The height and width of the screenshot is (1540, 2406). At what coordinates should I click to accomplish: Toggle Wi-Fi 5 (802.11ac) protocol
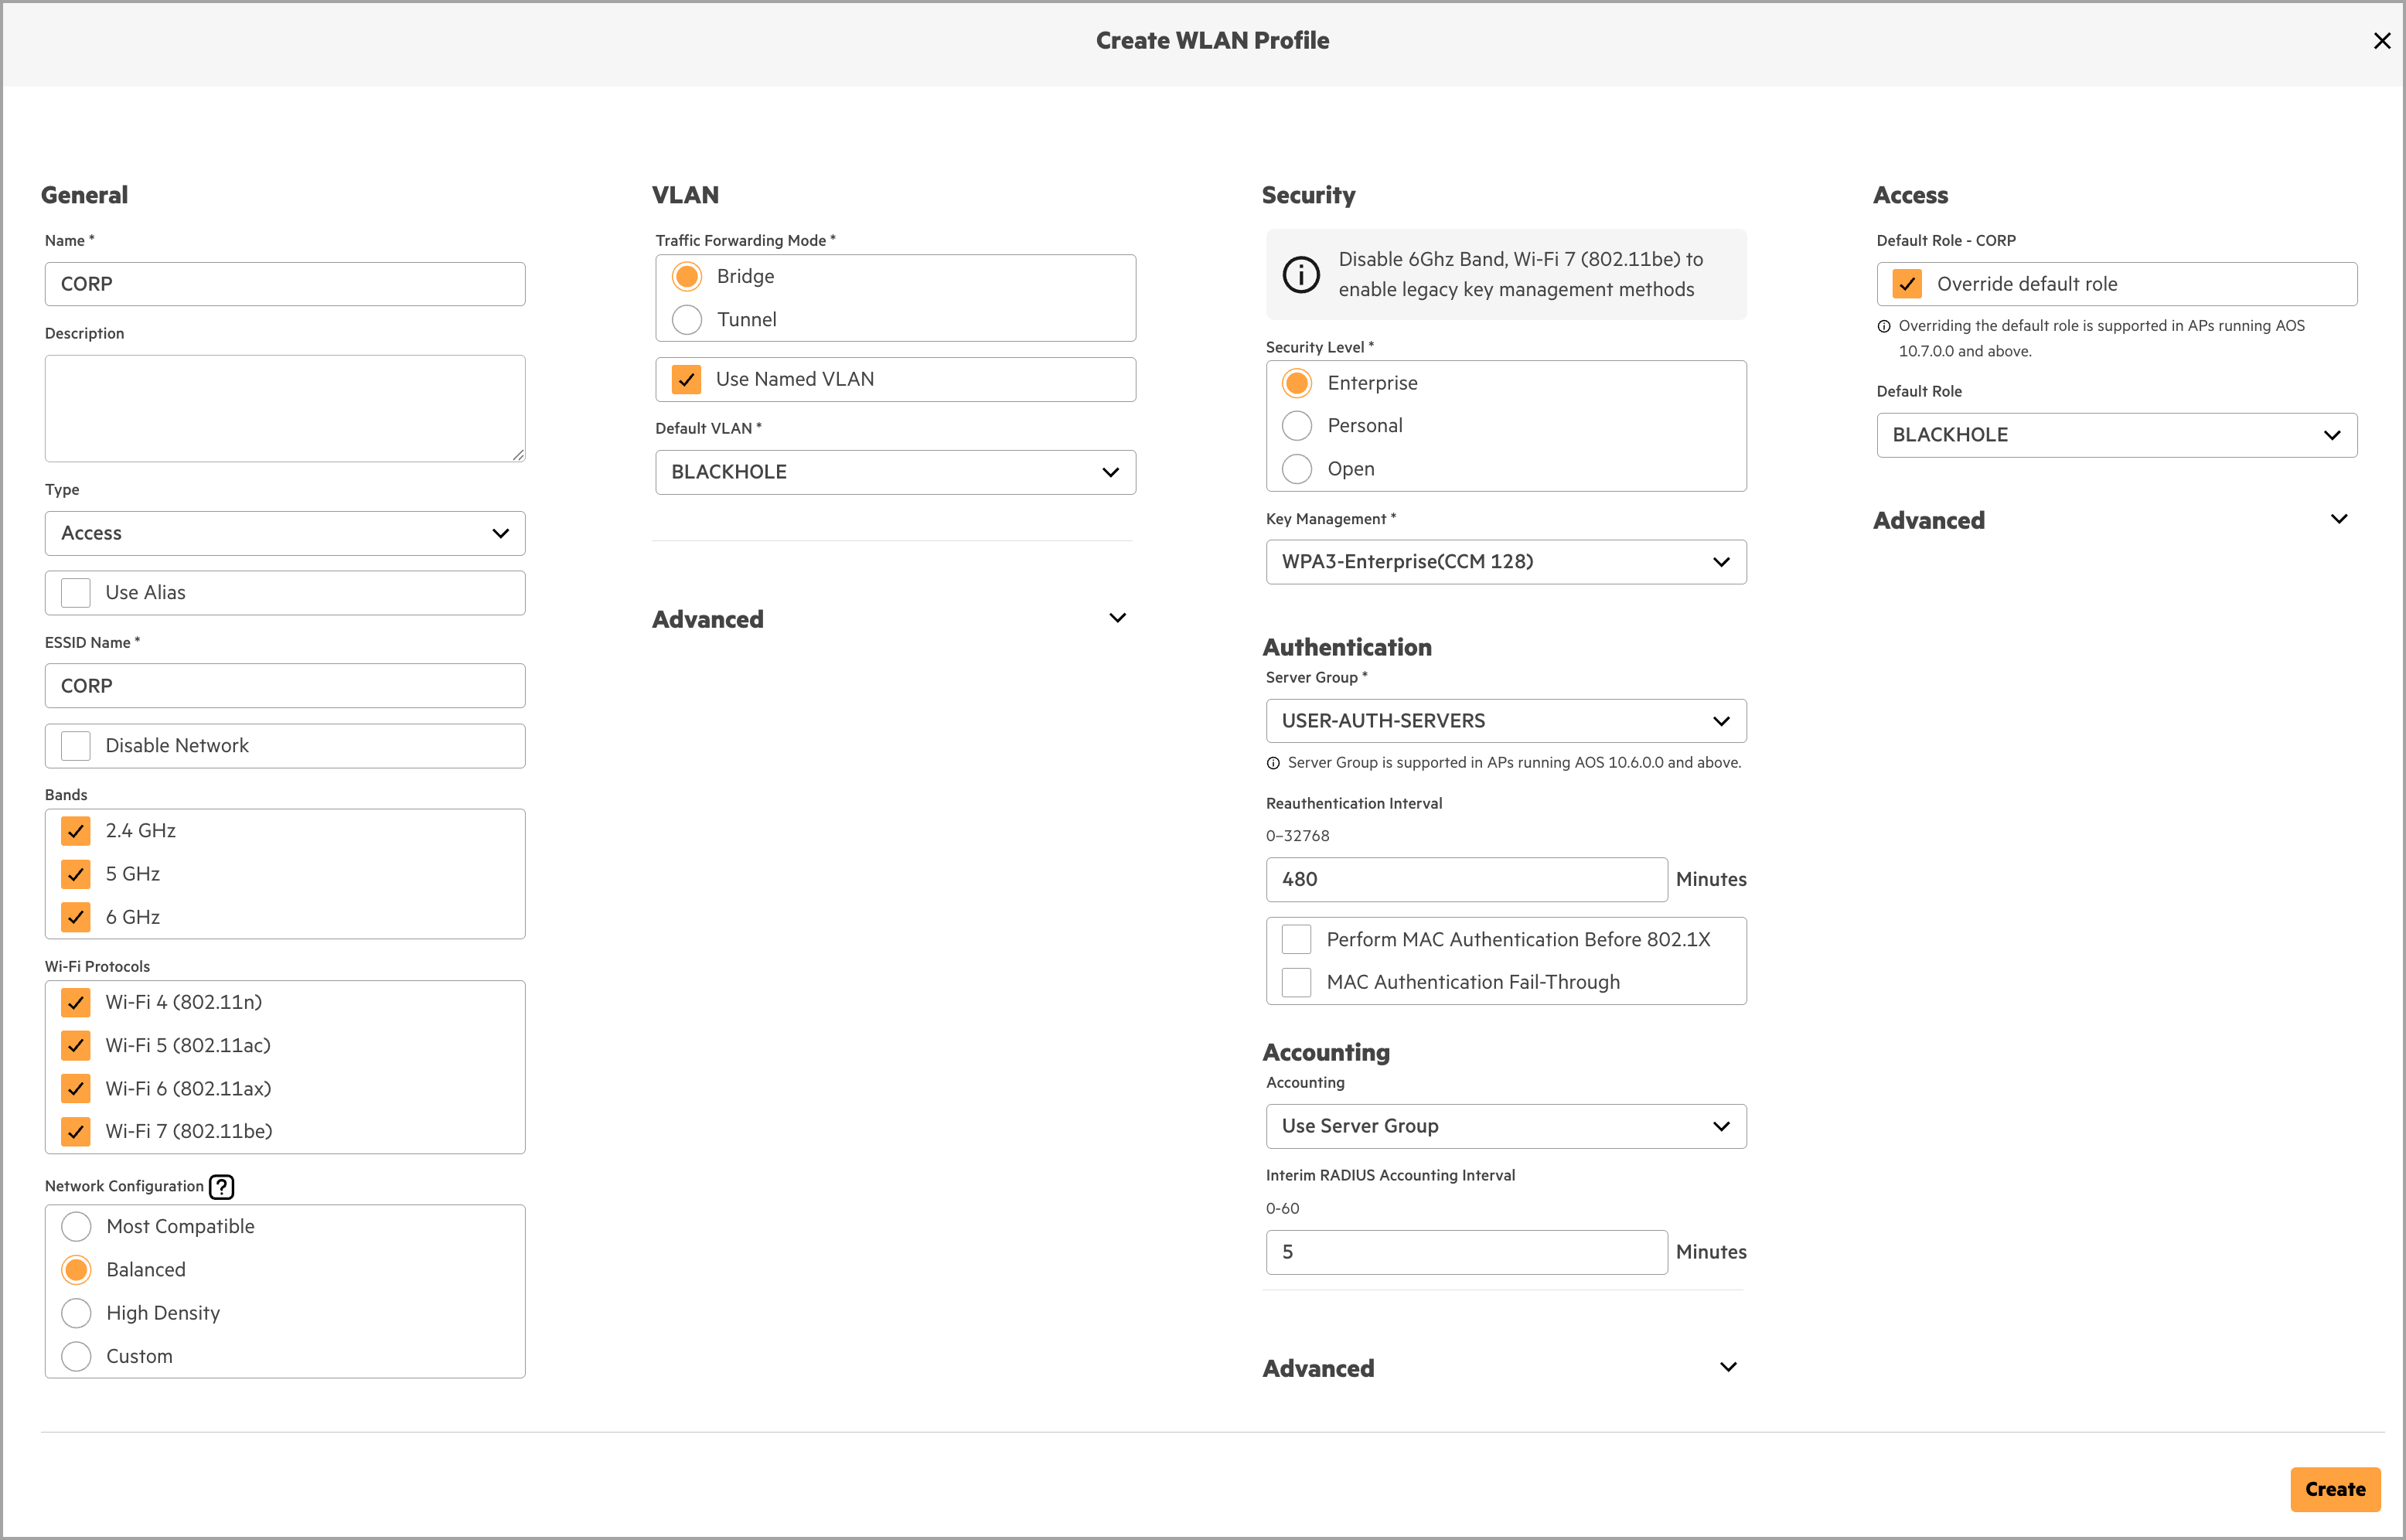pyautogui.click(x=76, y=1045)
